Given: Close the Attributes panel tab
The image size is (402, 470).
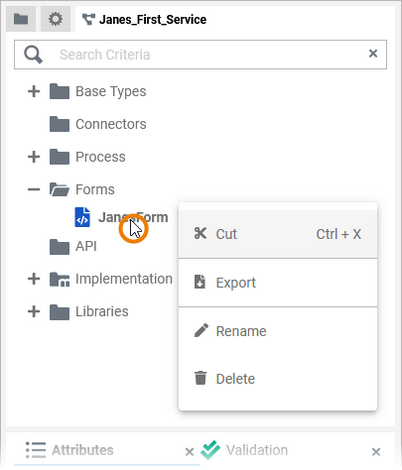Looking at the screenshot, I should tap(189, 452).
